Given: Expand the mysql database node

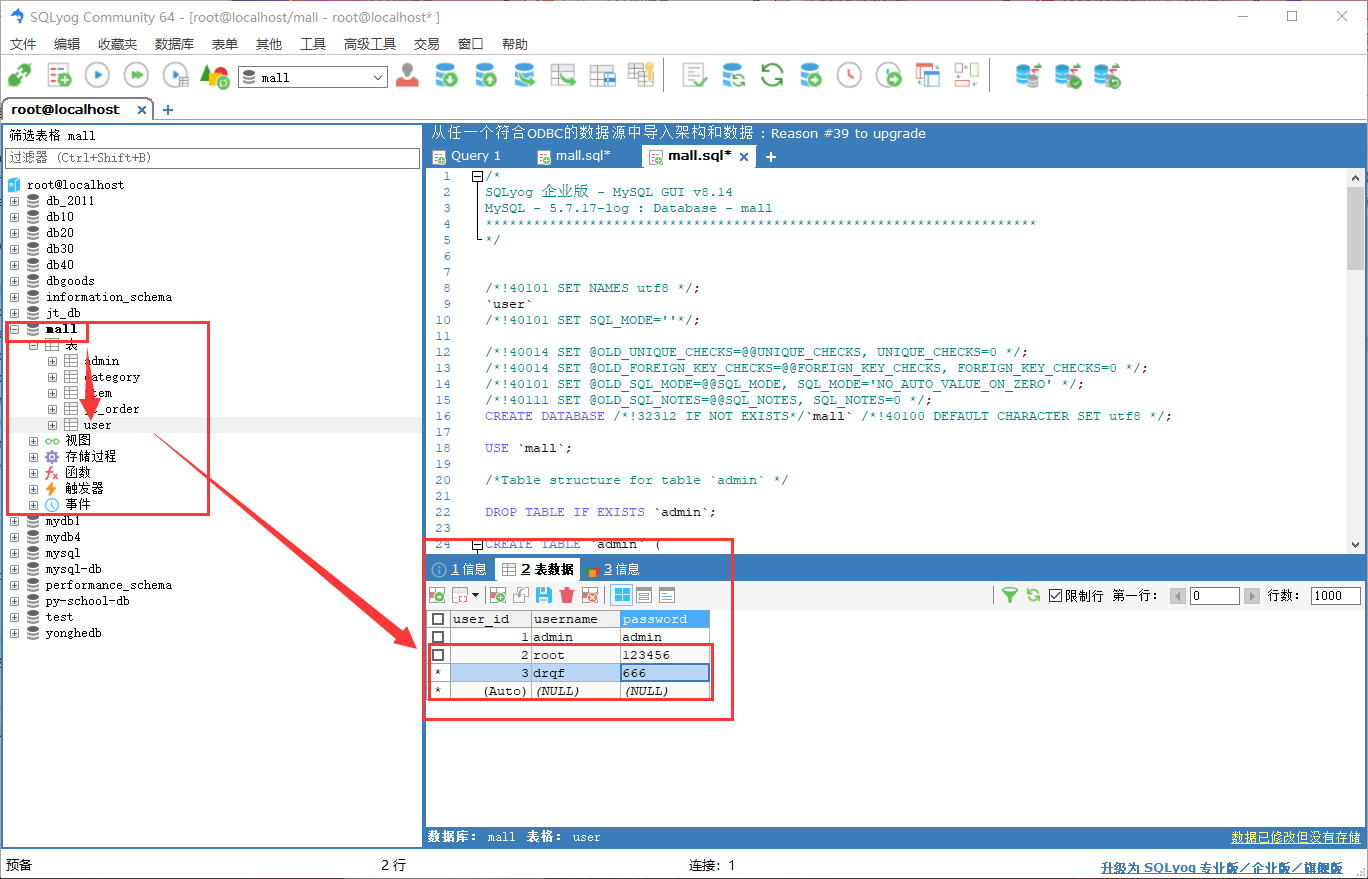Looking at the screenshot, I should 14,553.
